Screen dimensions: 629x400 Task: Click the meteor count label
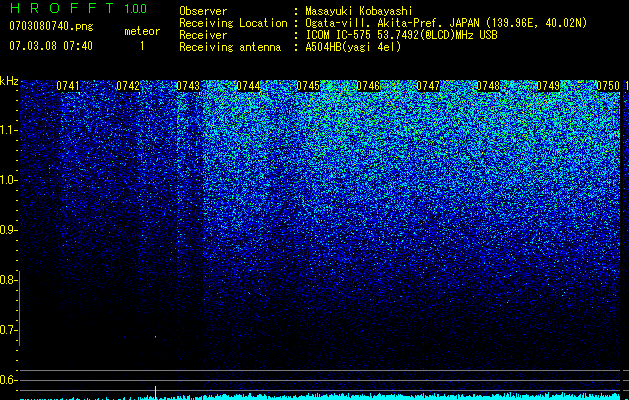pos(142,31)
